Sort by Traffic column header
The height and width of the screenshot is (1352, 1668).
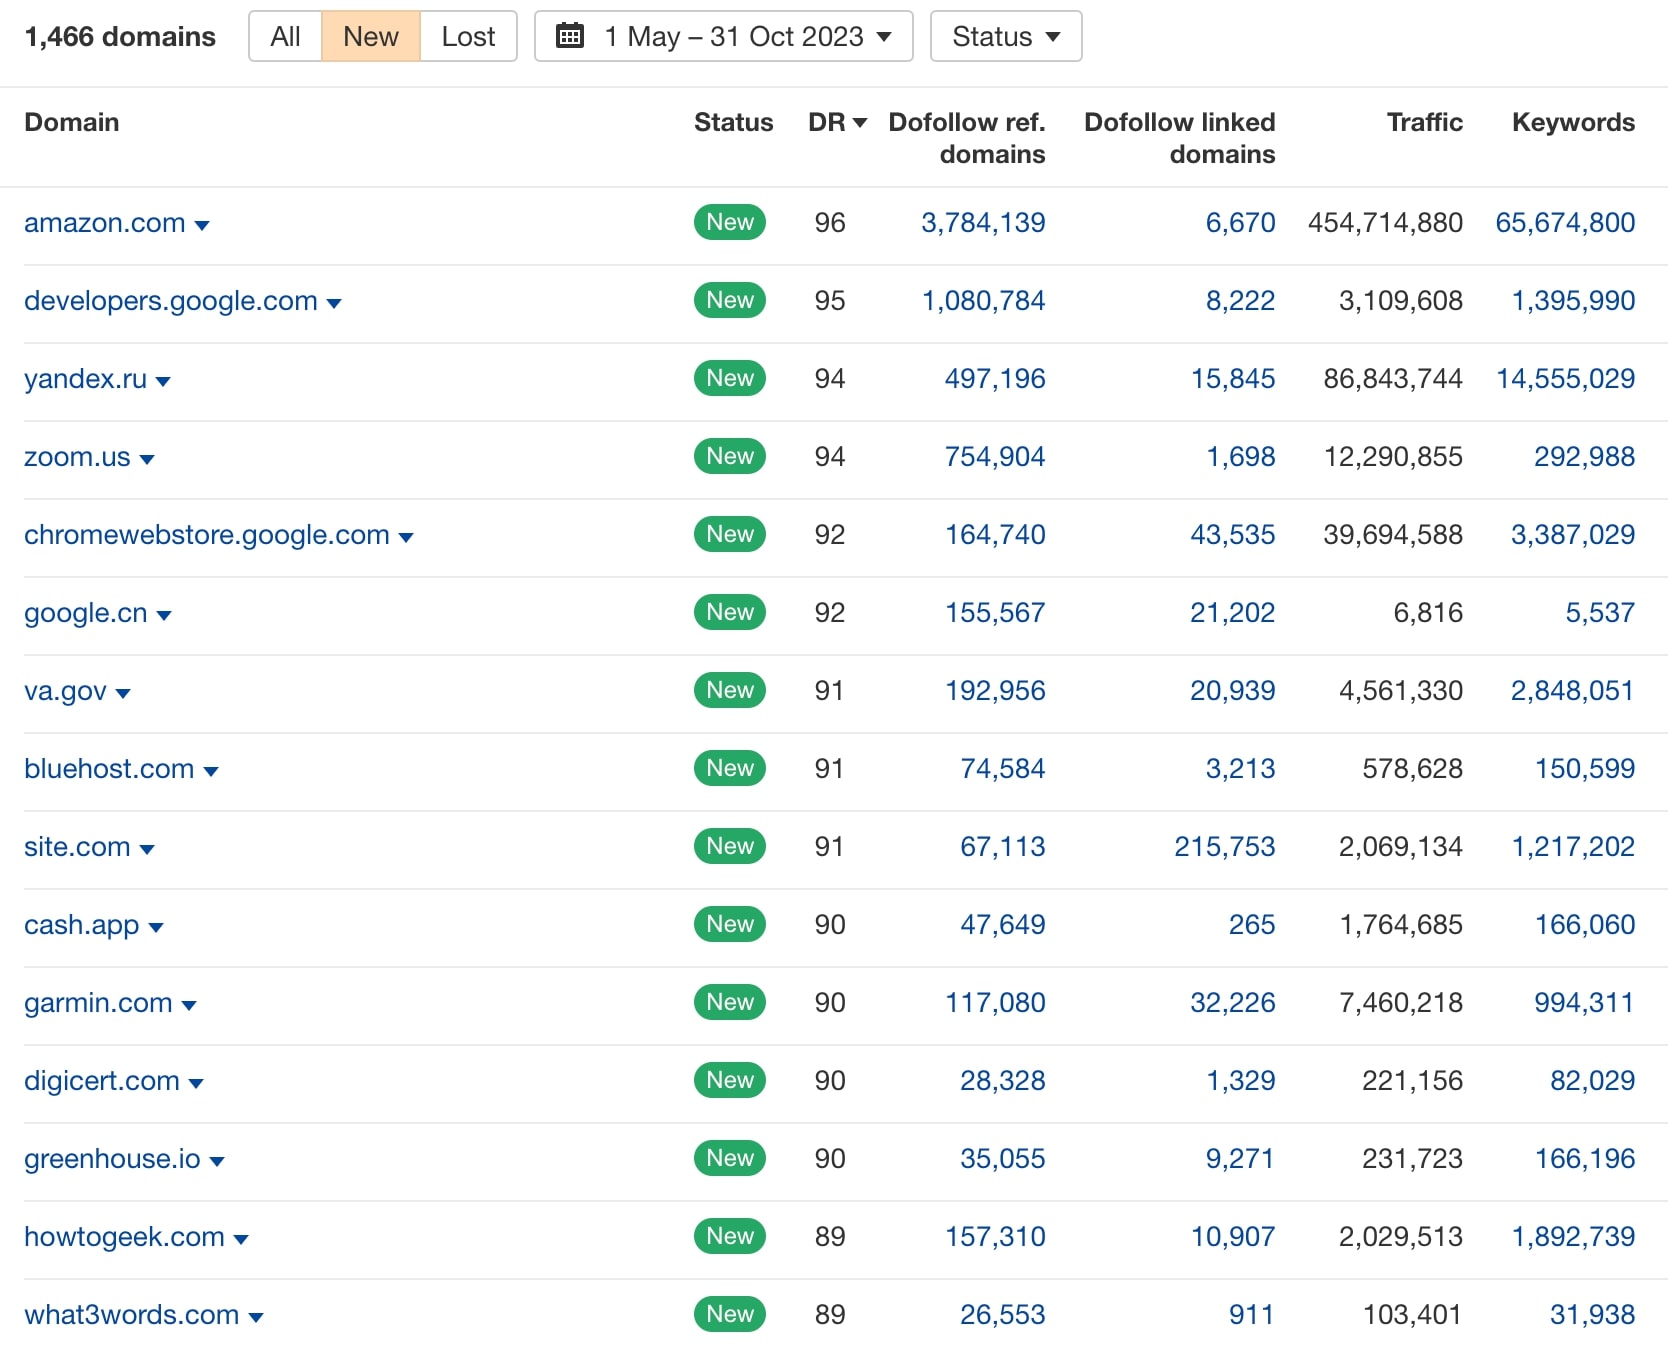[x=1424, y=122]
